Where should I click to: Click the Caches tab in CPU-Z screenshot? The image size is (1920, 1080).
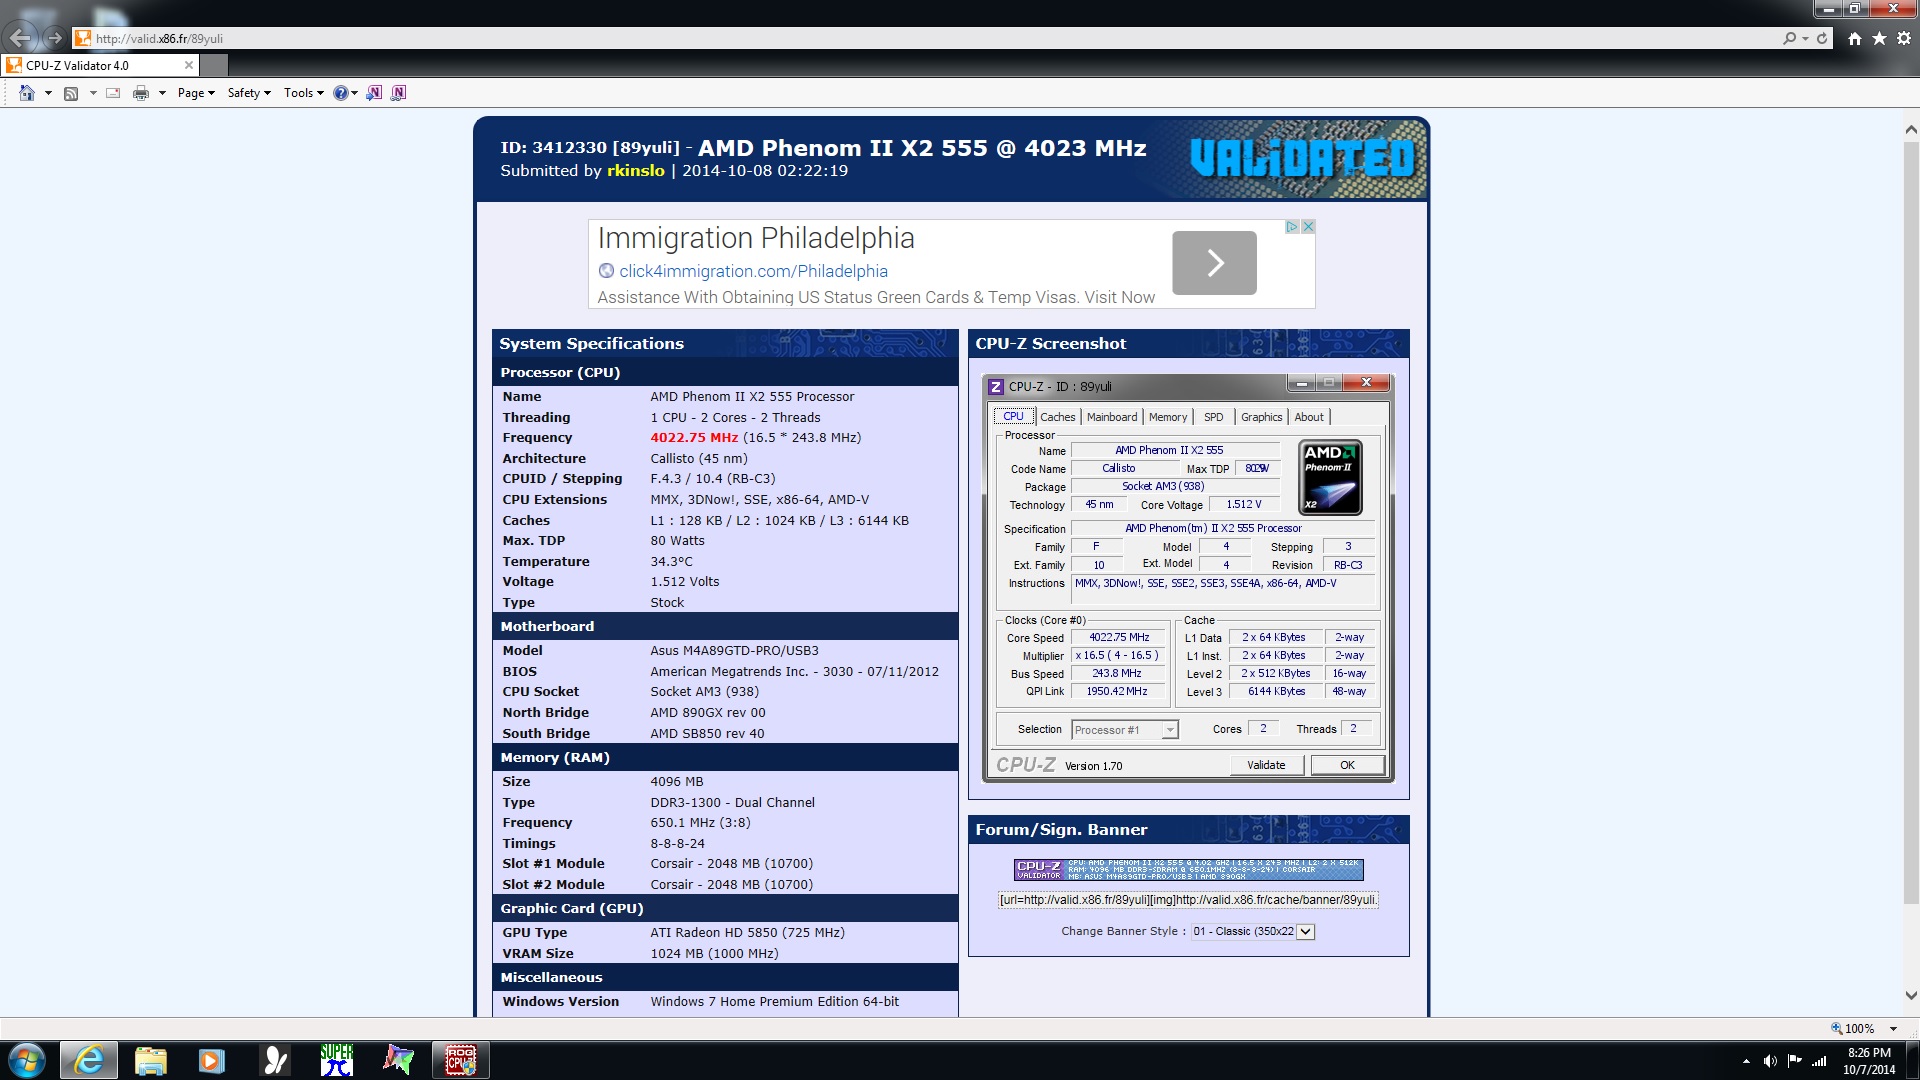pos(1057,417)
